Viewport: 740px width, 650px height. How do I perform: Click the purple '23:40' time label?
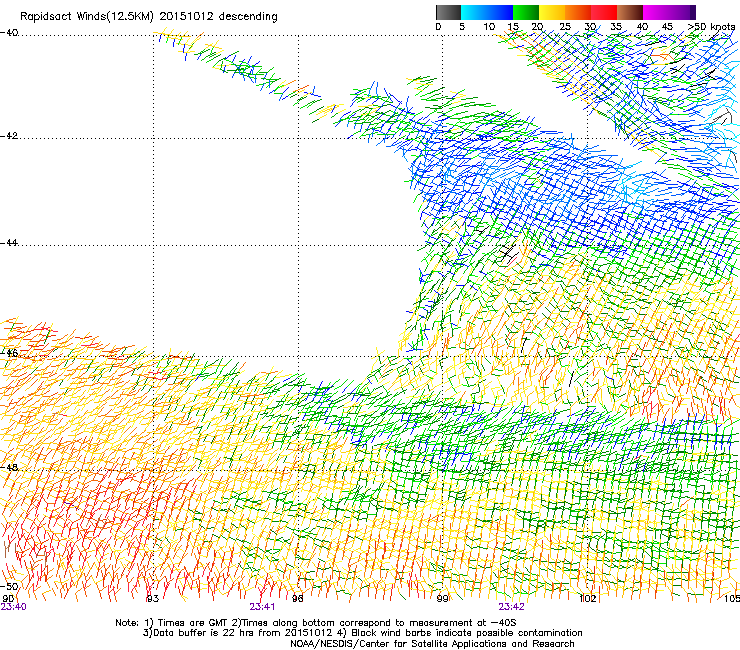(x=13, y=607)
